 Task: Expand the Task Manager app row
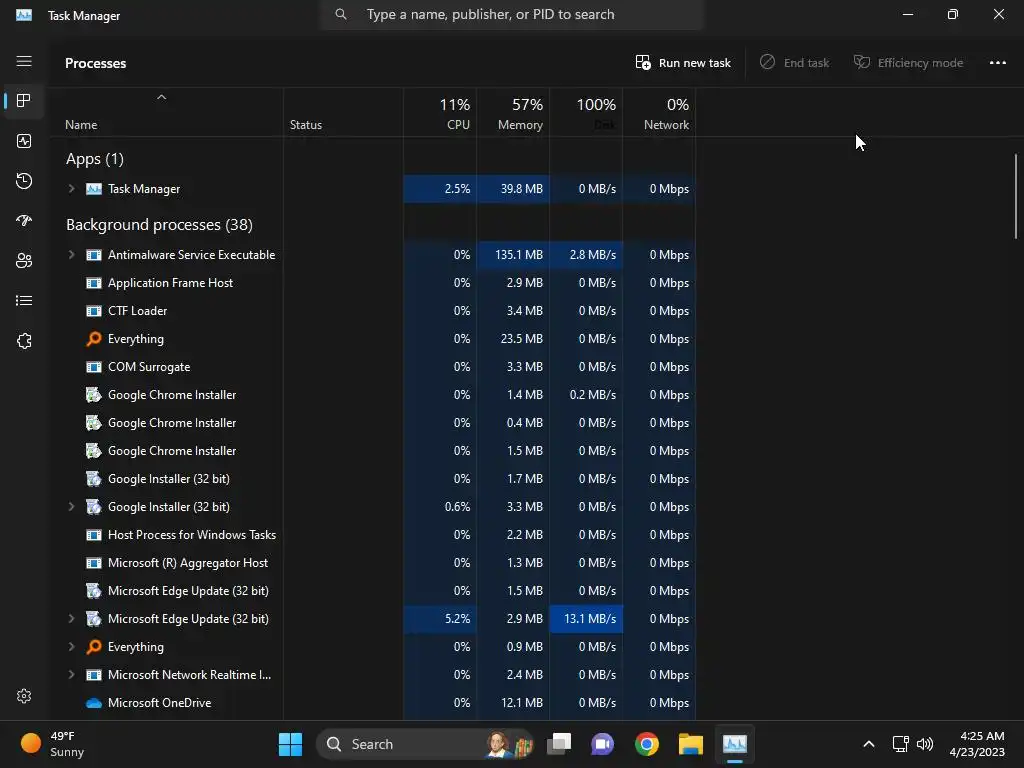[71, 189]
